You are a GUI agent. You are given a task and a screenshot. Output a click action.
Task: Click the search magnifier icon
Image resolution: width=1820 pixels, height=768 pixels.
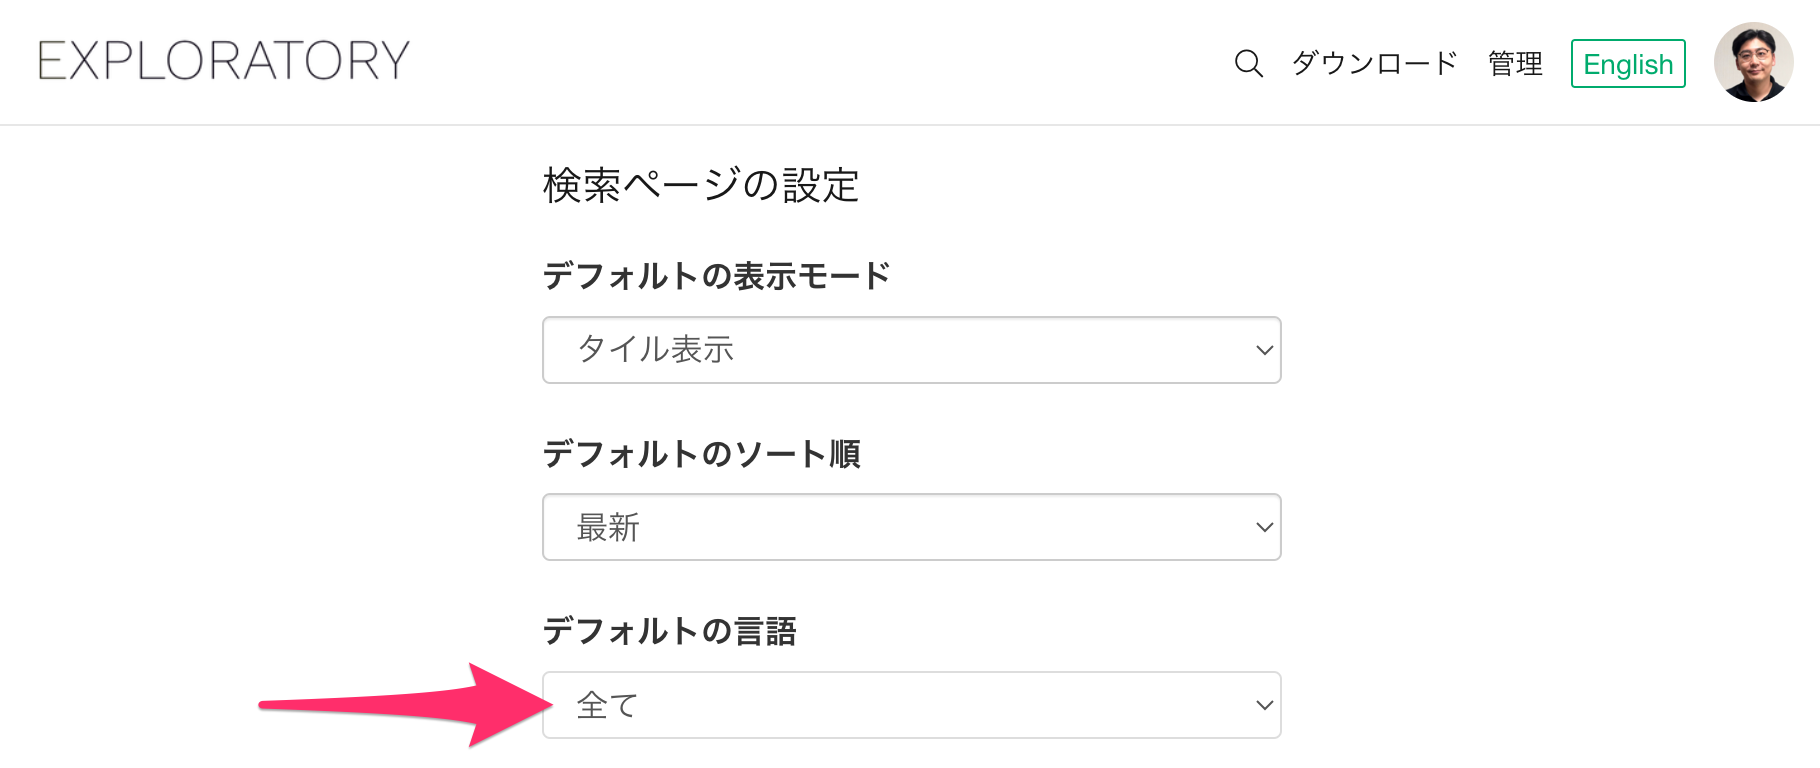(1248, 64)
